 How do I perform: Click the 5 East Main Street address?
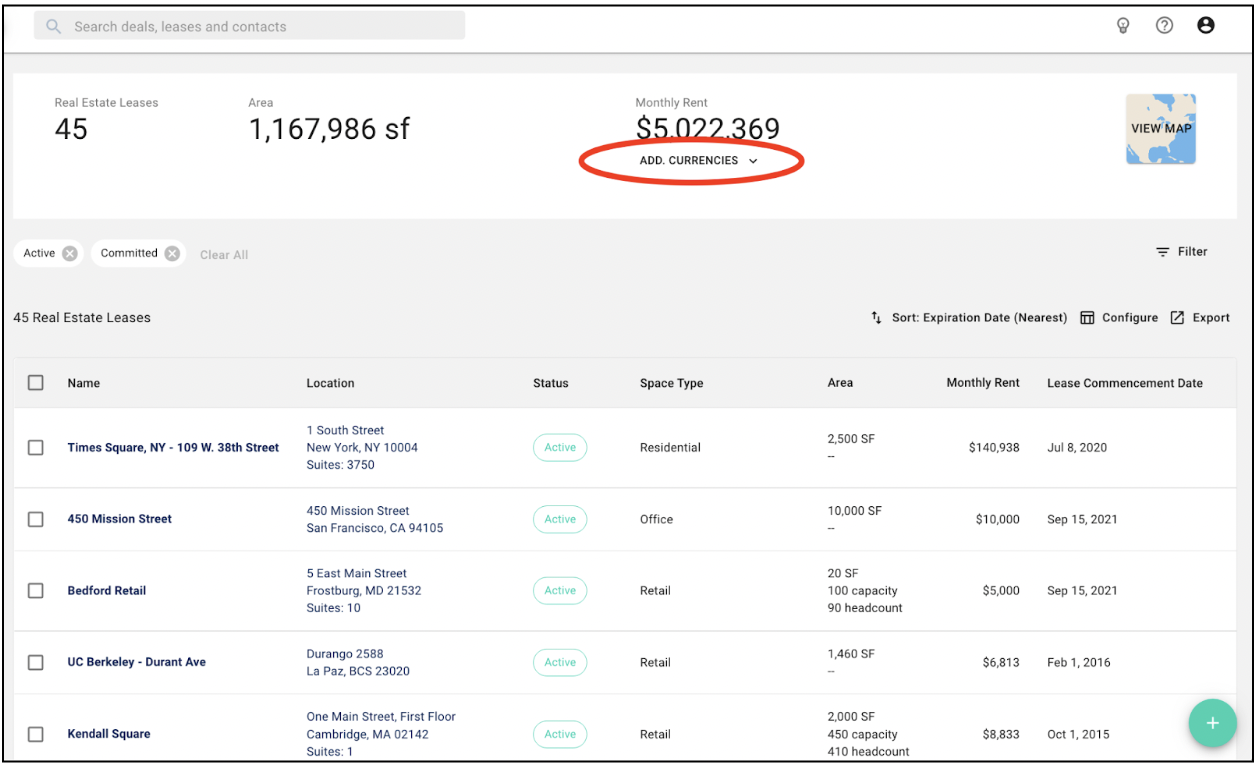pyautogui.click(x=364, y=591)
